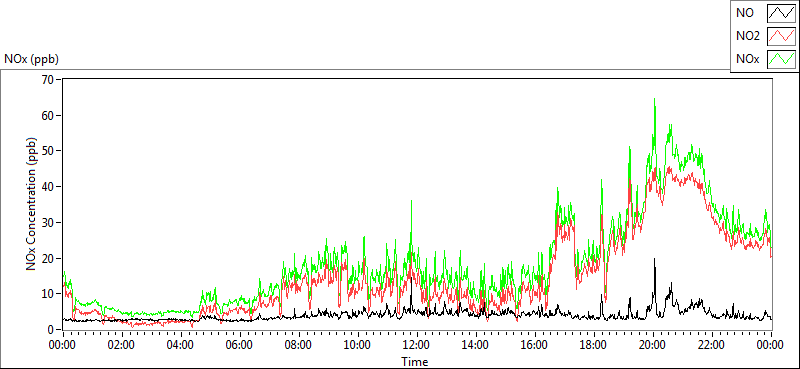
Task: Click the 02:00 time axis label
Action: coord(122,345)
